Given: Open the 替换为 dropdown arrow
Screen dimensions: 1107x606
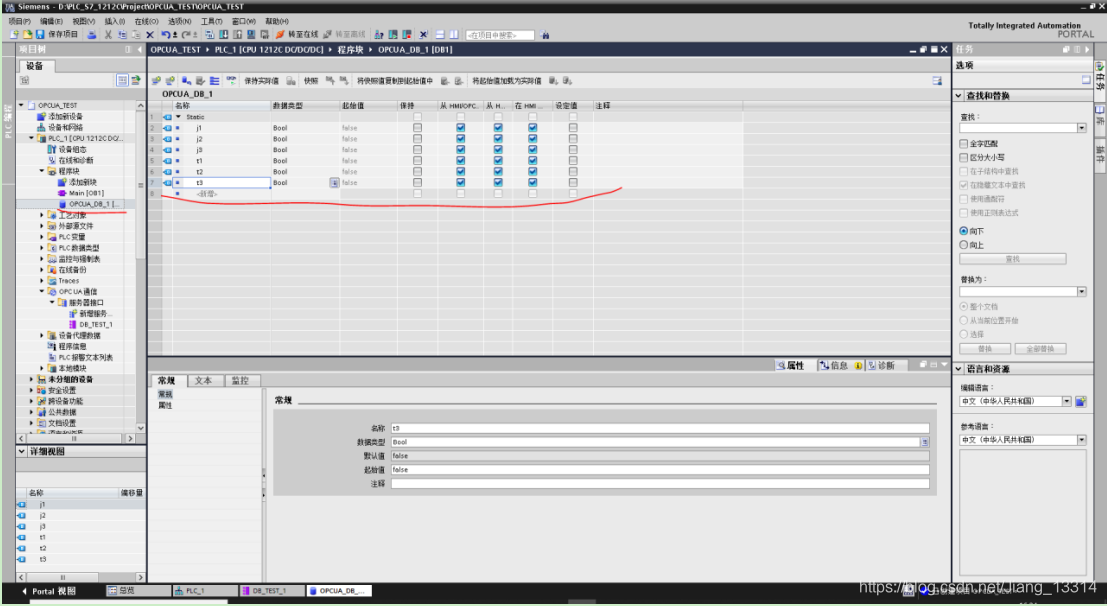Looking at the screenshot, I should click(1082, 292).
